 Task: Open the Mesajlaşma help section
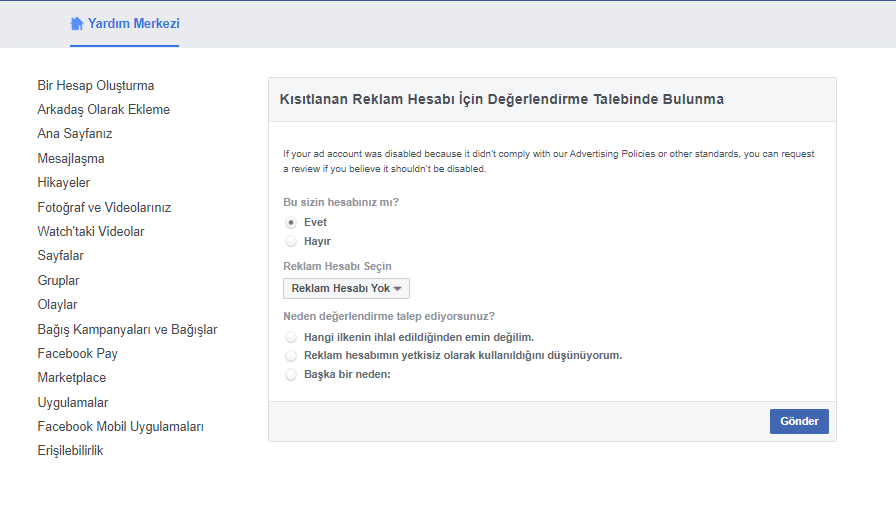coord(71,158)
